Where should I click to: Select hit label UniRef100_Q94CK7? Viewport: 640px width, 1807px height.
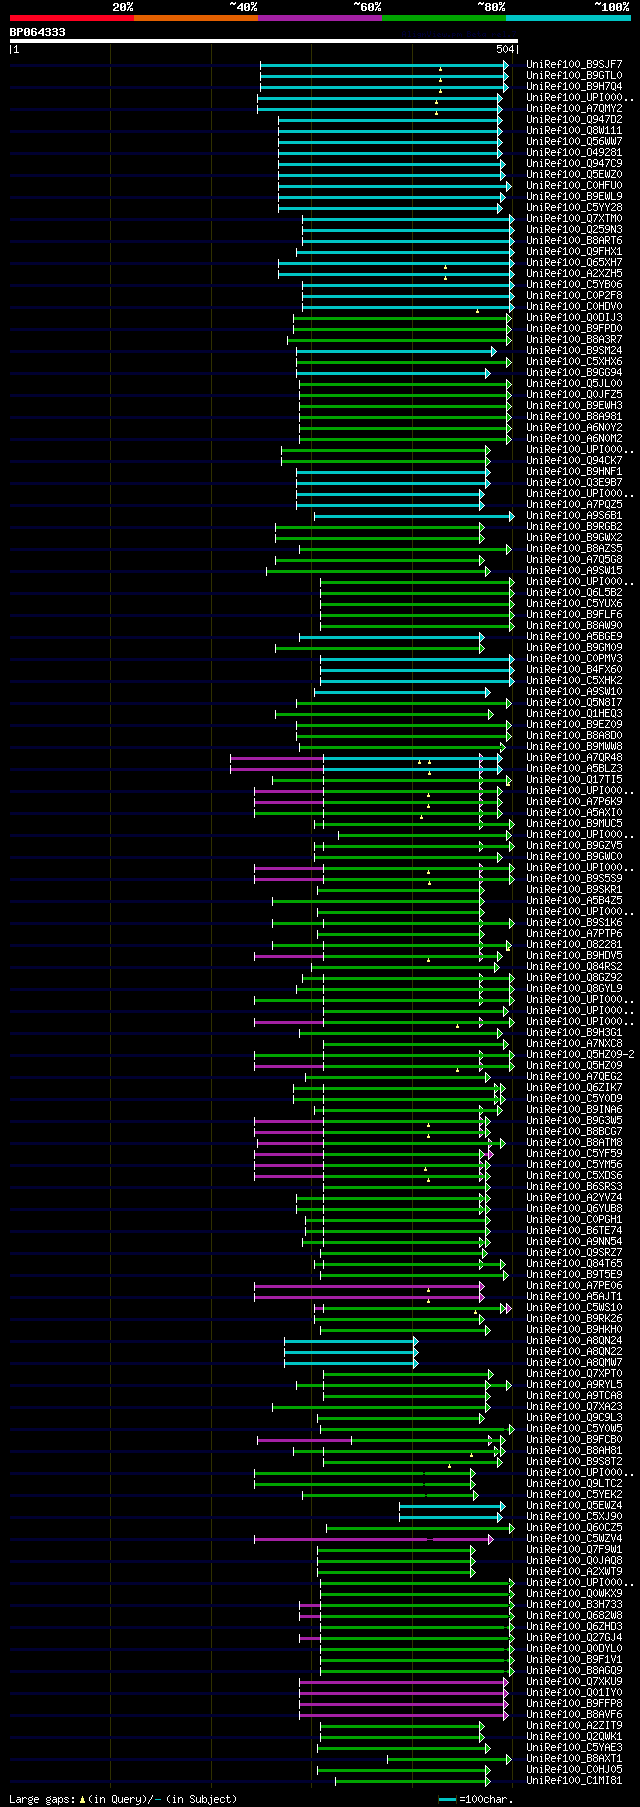pos(574,461)
